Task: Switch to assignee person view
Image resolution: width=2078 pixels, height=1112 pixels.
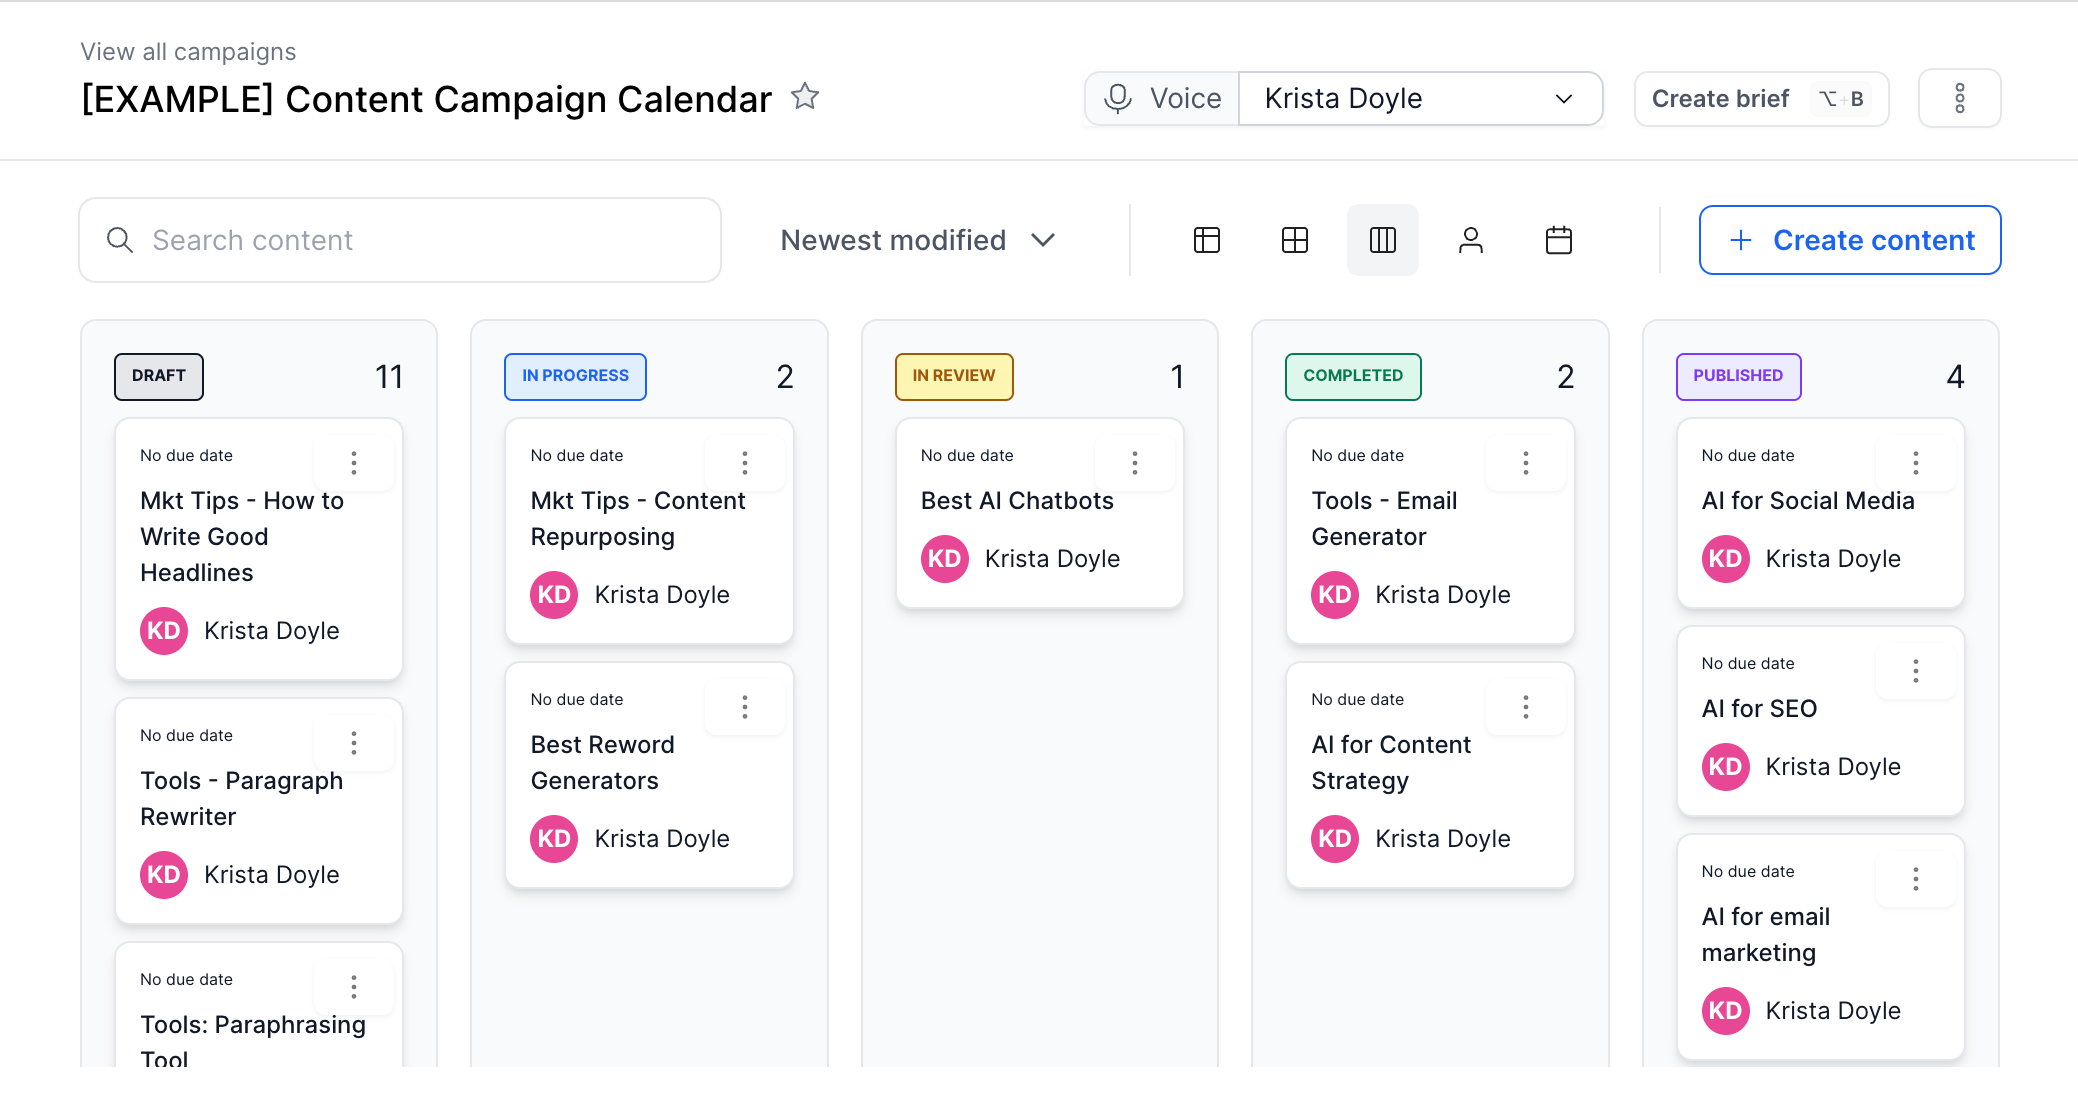Action: pyautogui.click(x=1471, y=240)
